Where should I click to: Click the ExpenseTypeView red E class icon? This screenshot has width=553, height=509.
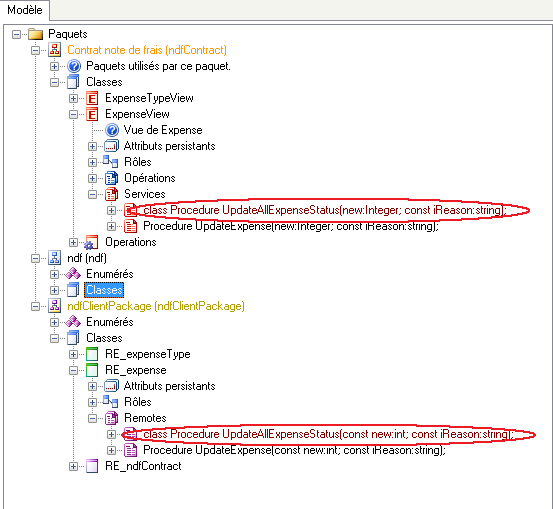[x=92, y=98]
